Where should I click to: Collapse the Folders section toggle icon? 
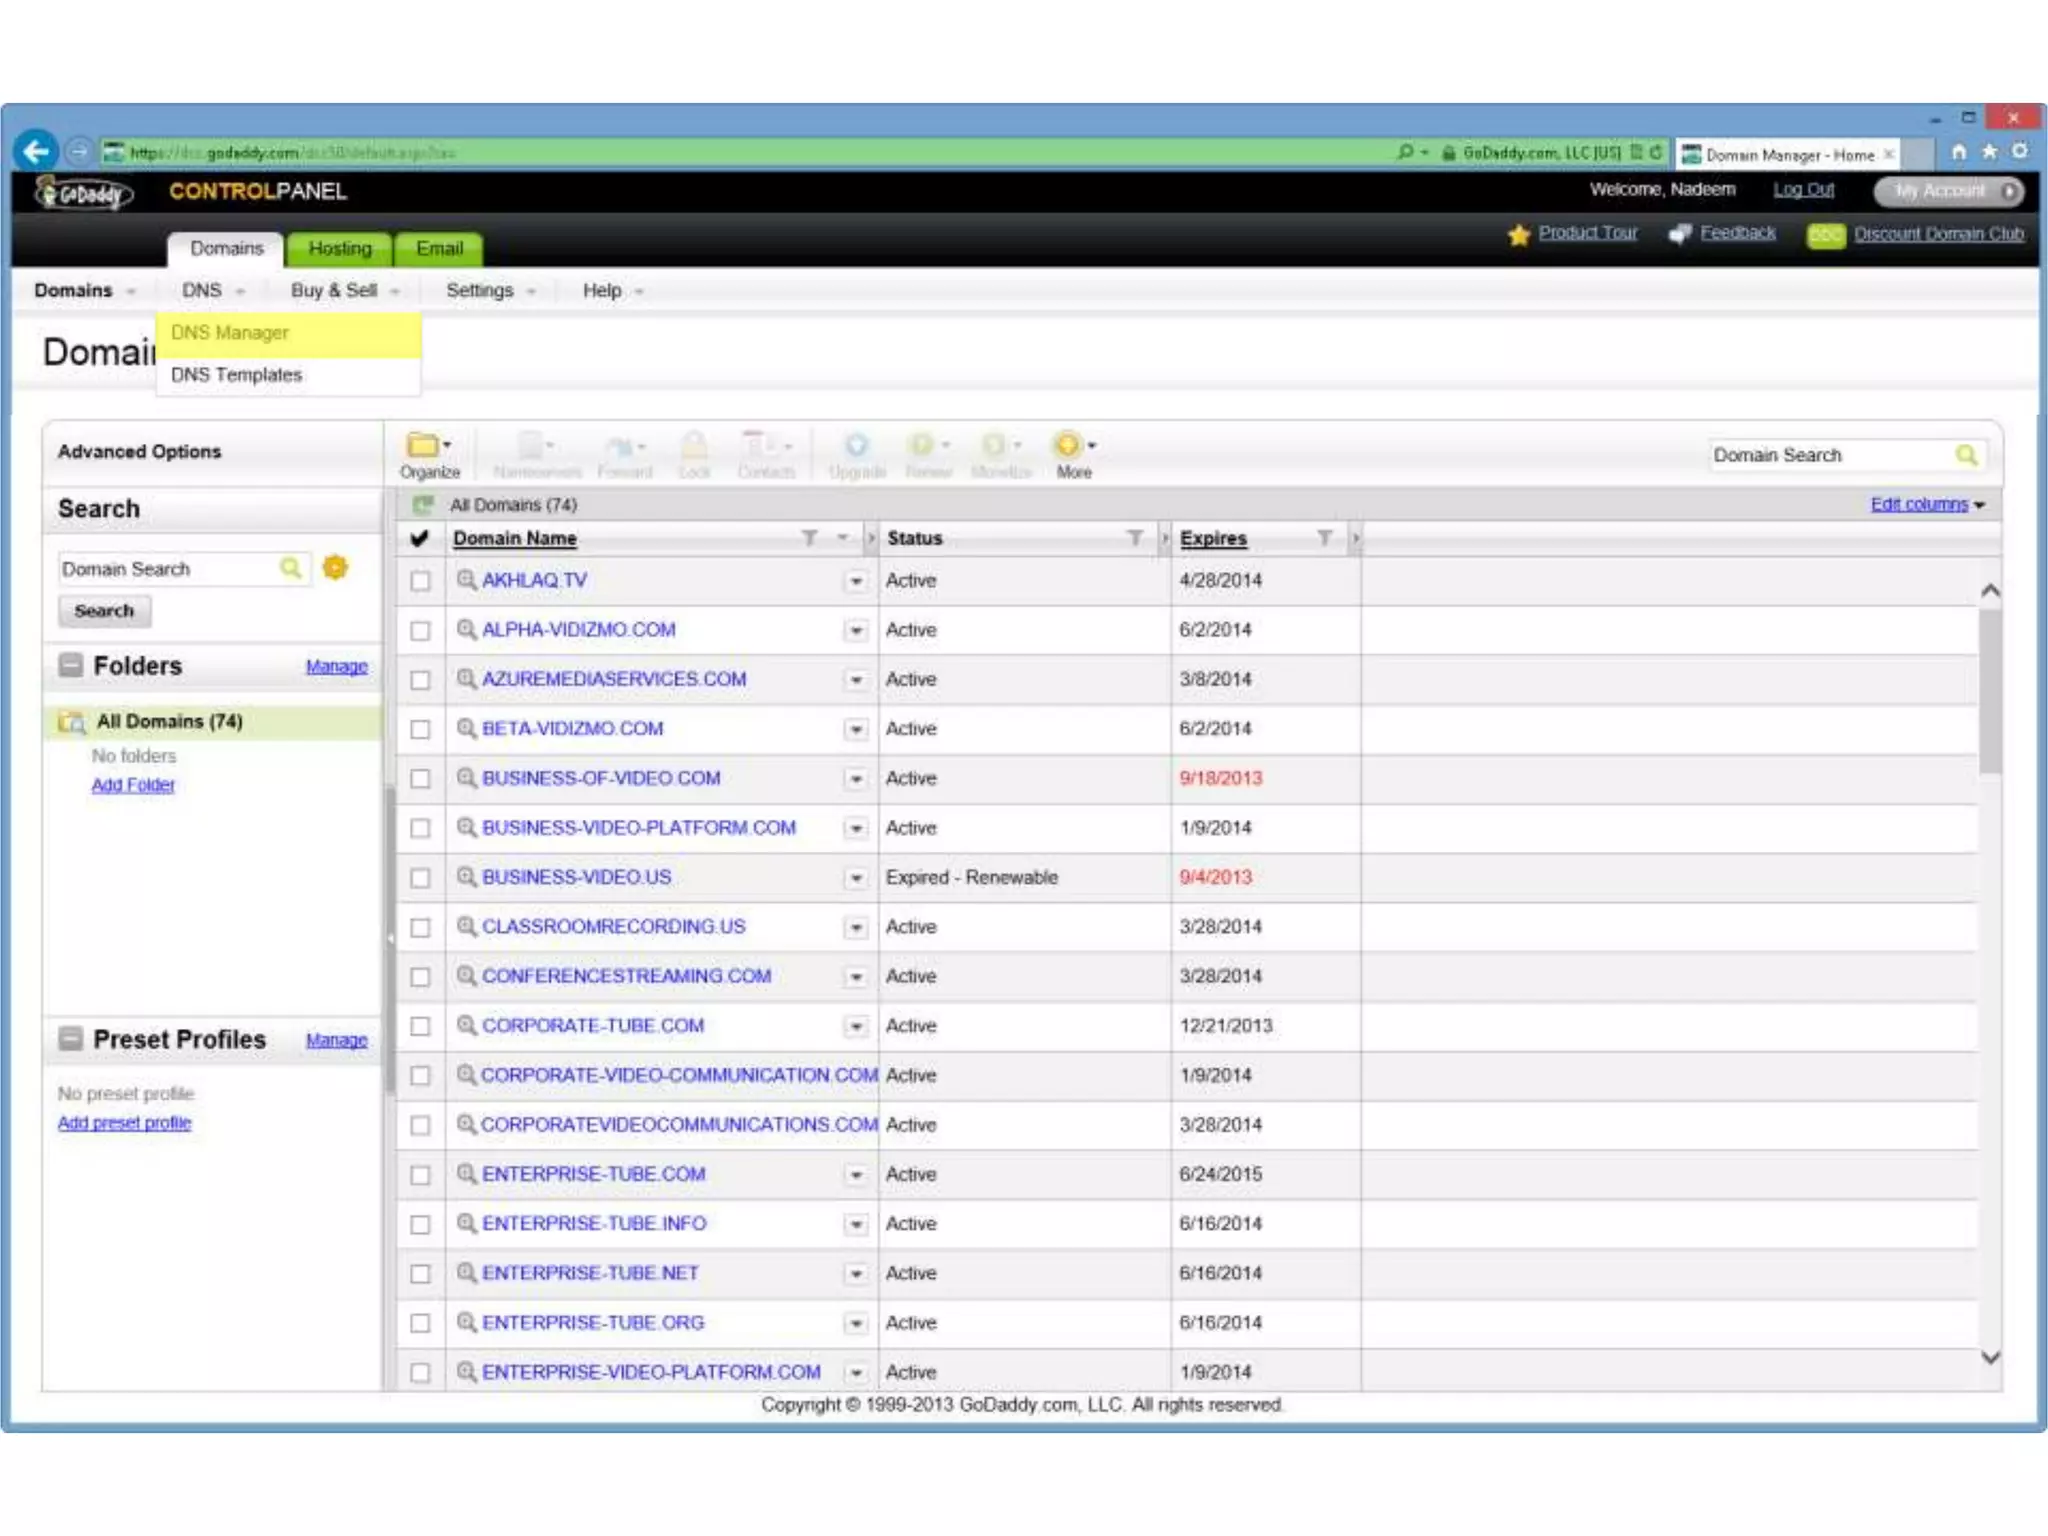pyautogui.click(x=71, y=666)
